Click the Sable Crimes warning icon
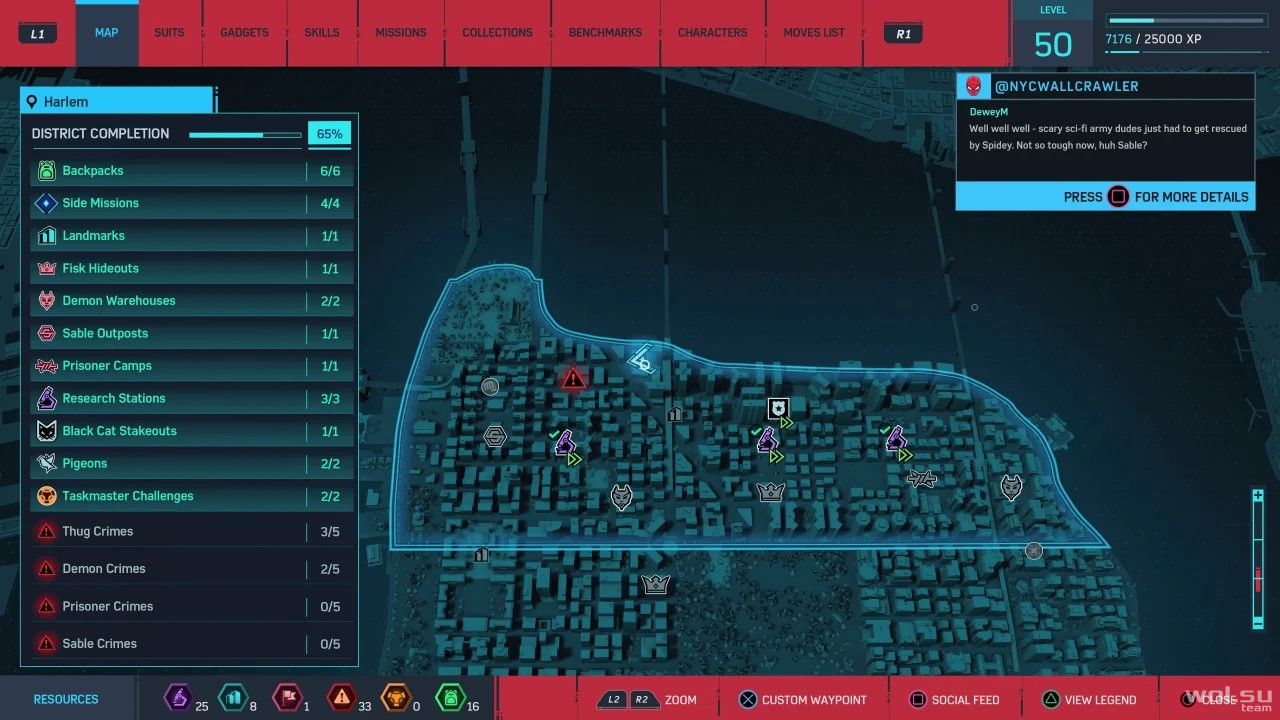The height and width of the screenshot is (720, 1280). (46, 643)
